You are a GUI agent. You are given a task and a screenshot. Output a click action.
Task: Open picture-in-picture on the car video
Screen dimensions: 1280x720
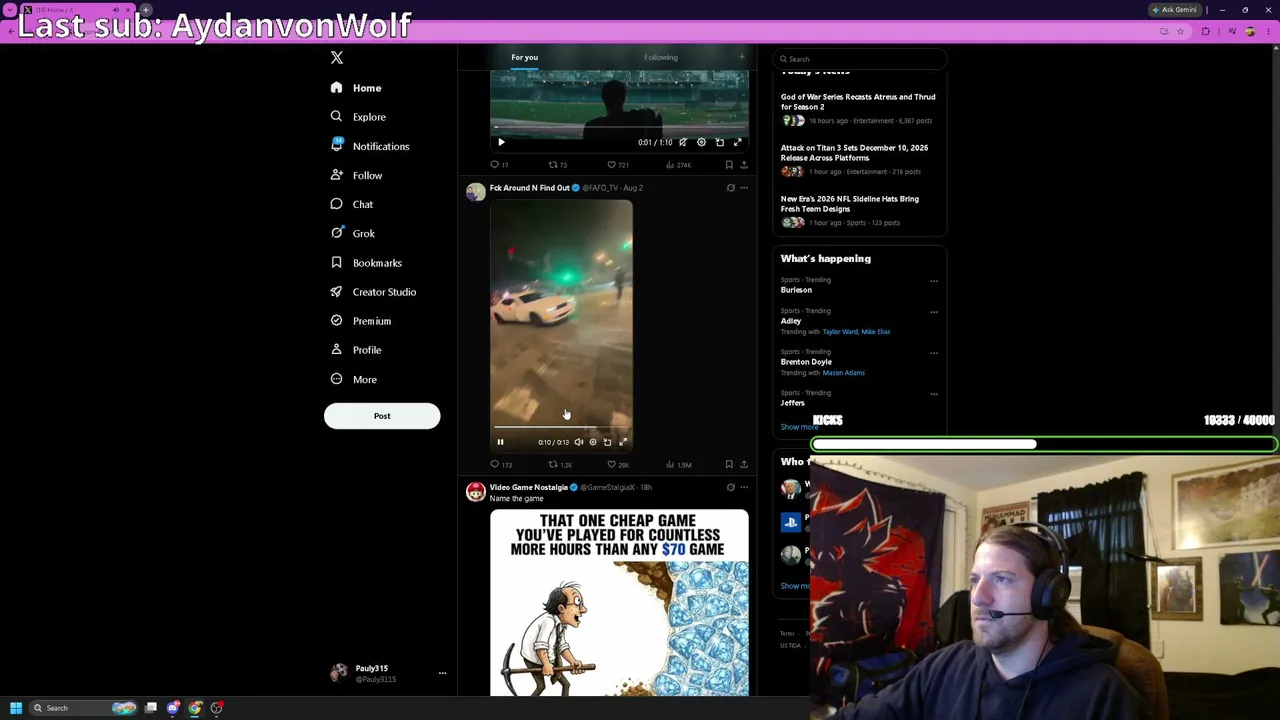[607, 442]
